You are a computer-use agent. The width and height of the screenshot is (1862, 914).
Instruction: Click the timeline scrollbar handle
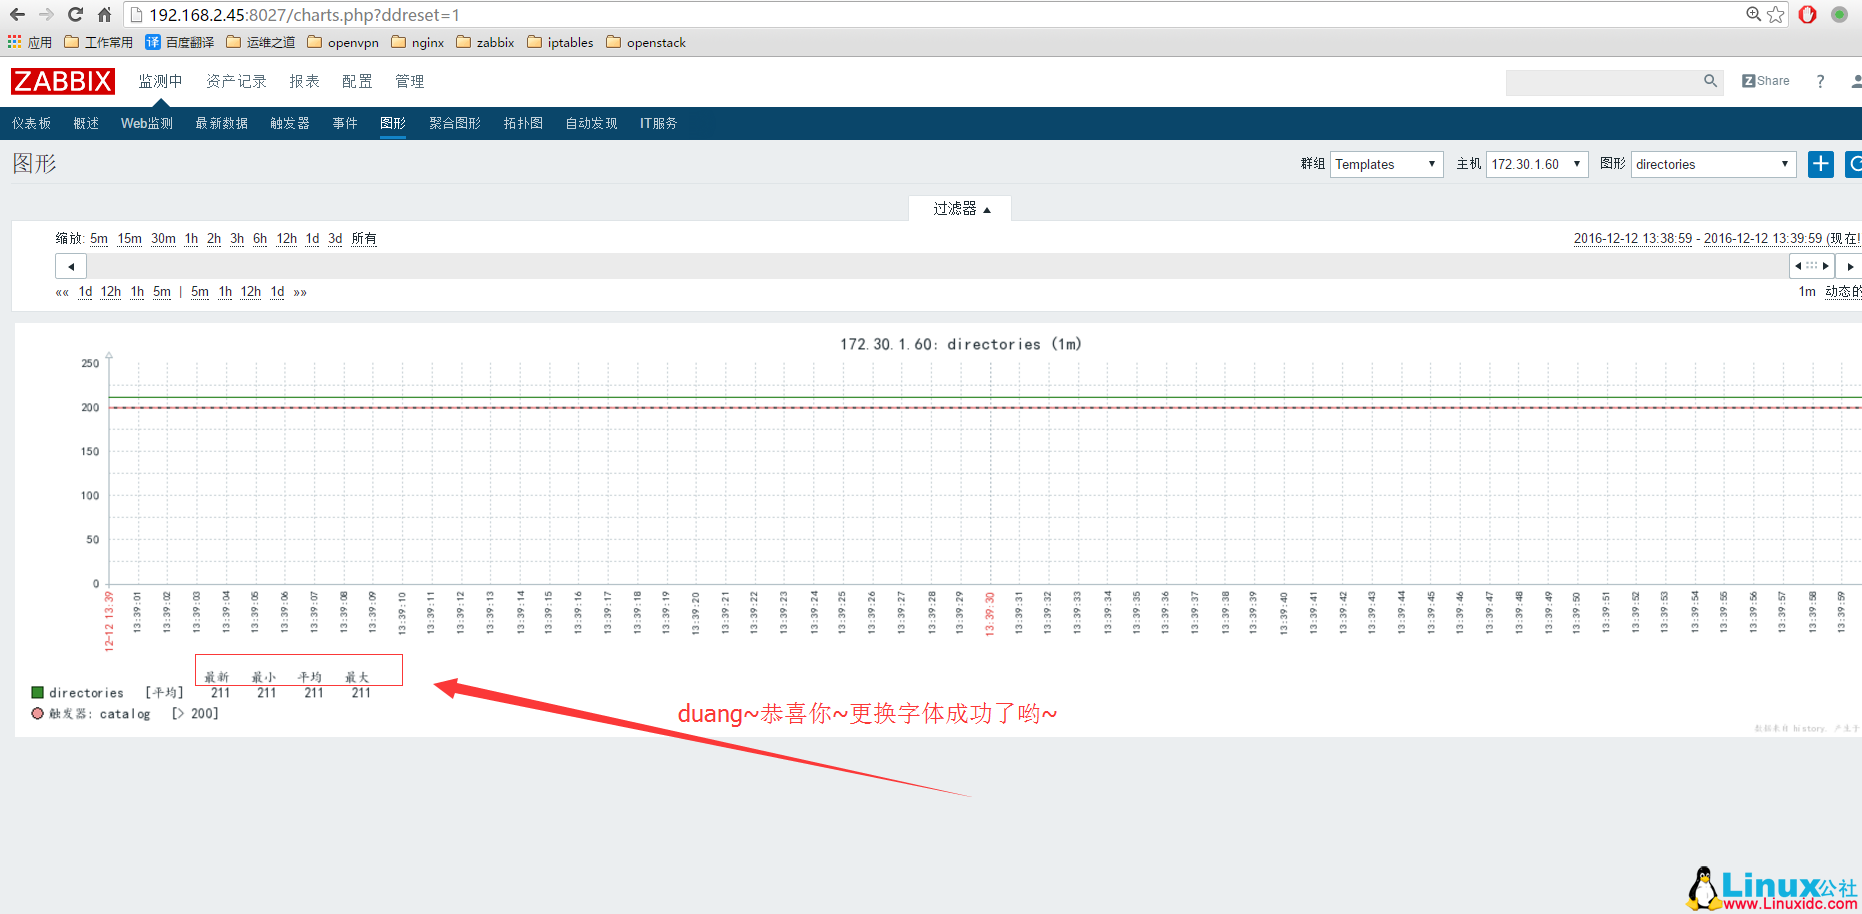tap(1811, 266)
